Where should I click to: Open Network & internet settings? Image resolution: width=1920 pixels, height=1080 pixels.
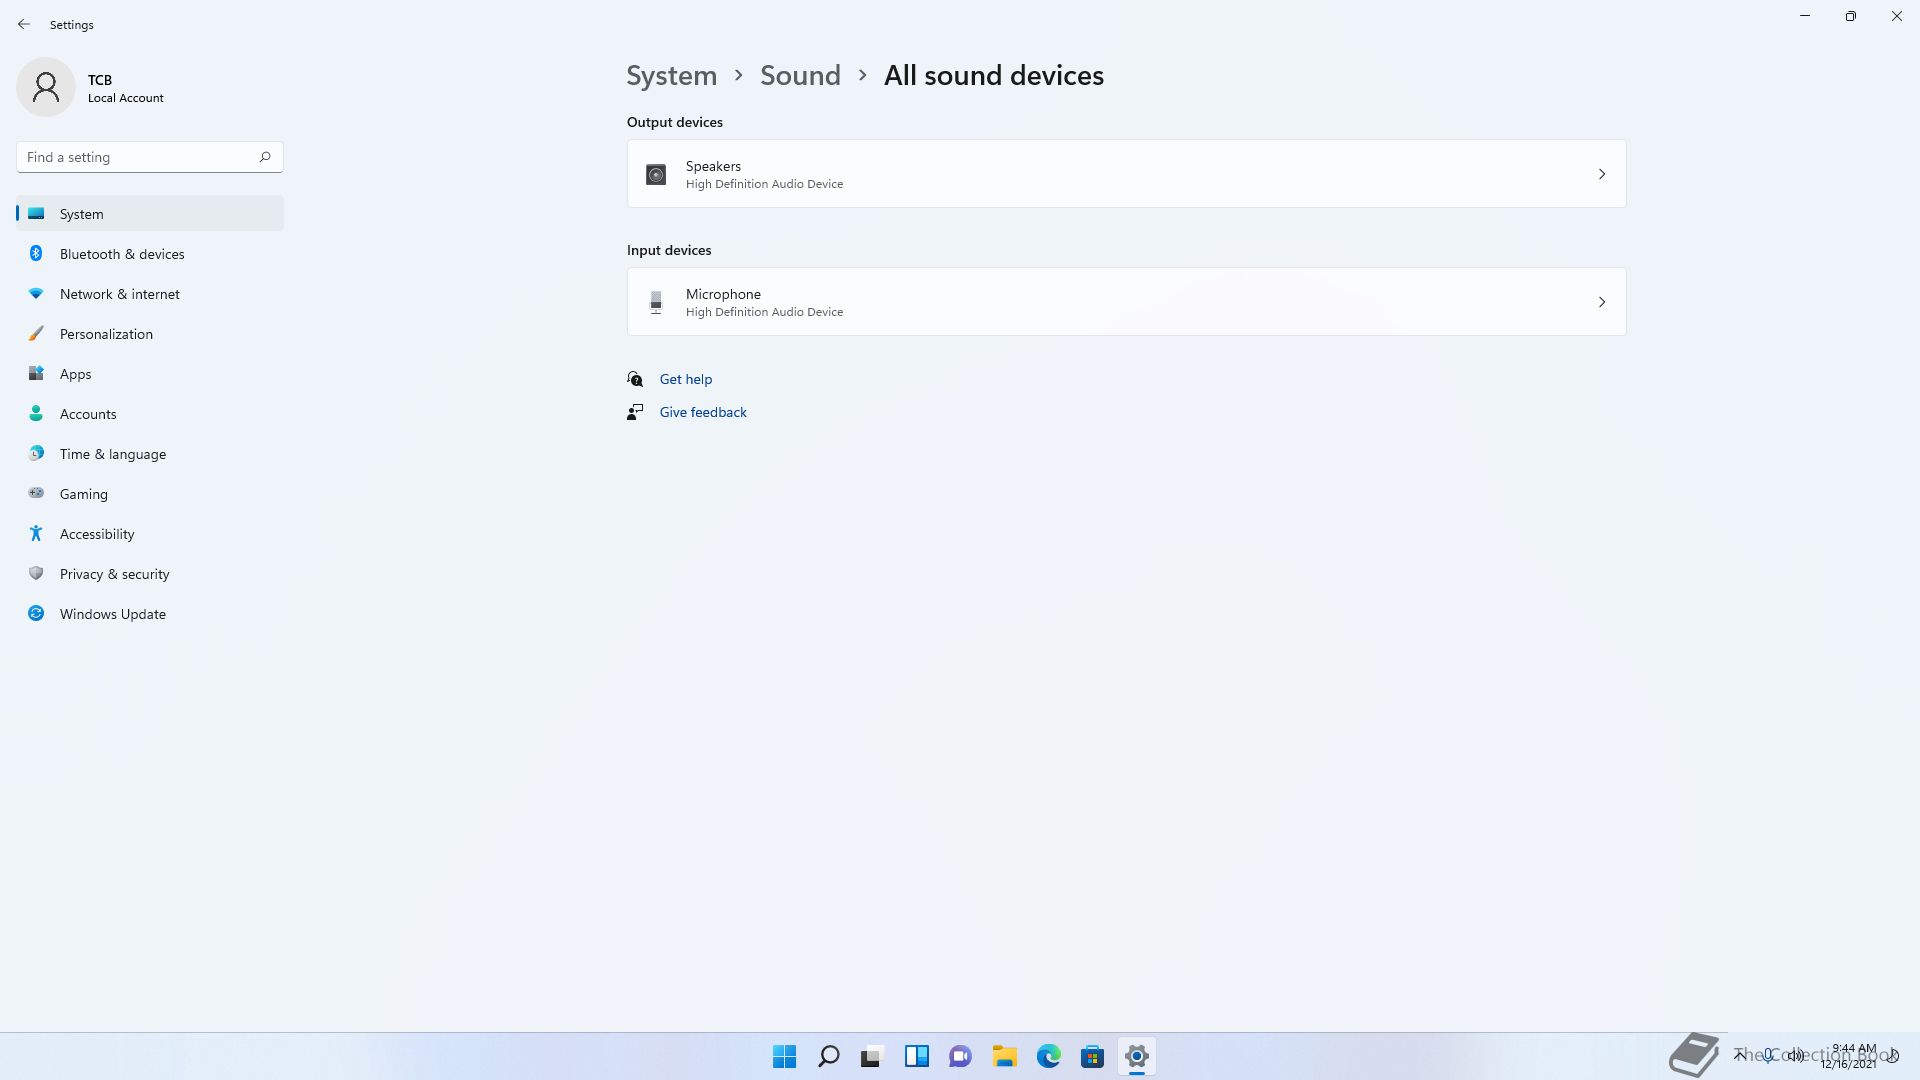[150, 294]
